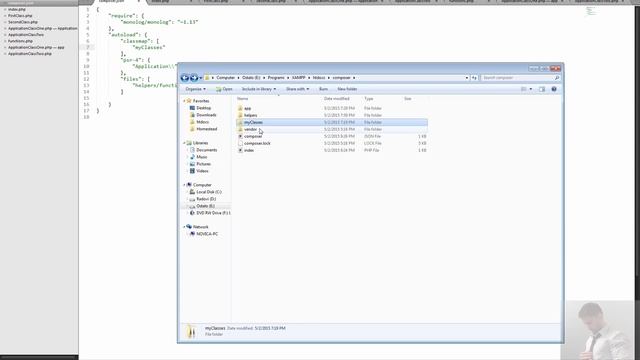Screen dimensions: 640x360
Task: Select htdocs in the address breadcrumb
Action: (x=319, y=78)
